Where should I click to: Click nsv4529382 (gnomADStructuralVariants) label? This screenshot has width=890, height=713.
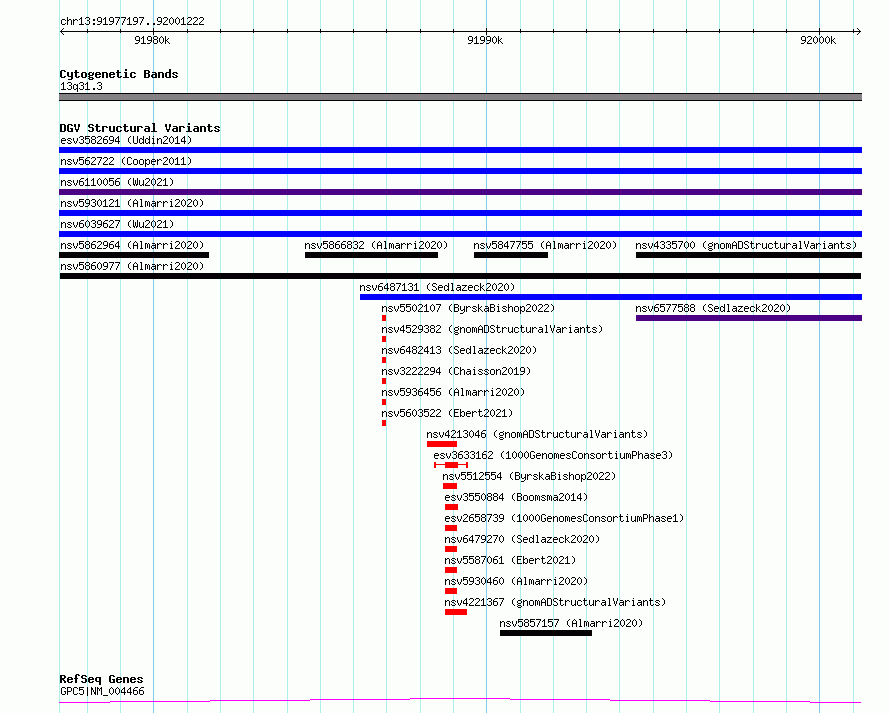[x=492, y=329]
